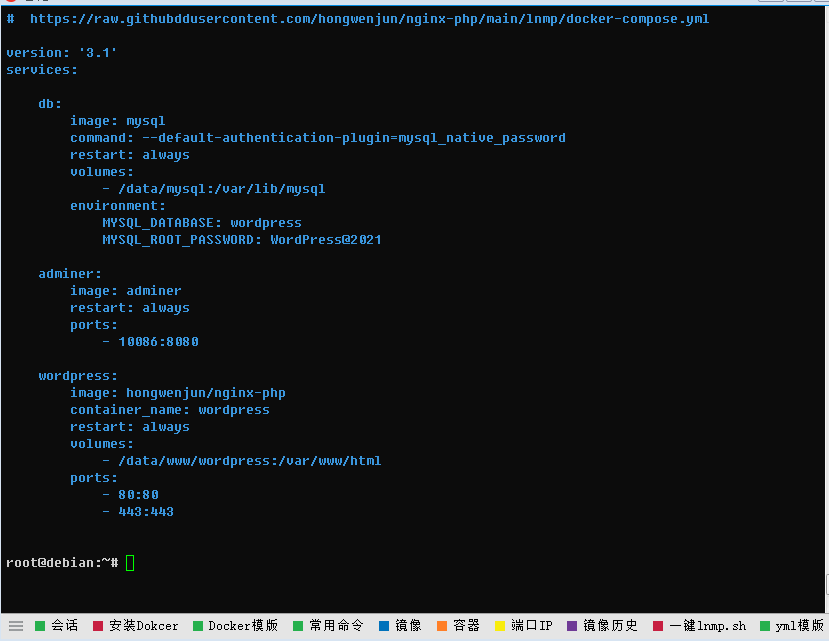Click the container_name: wordpress line
This screenshot has height=641, width=829.
coord(169,410)
